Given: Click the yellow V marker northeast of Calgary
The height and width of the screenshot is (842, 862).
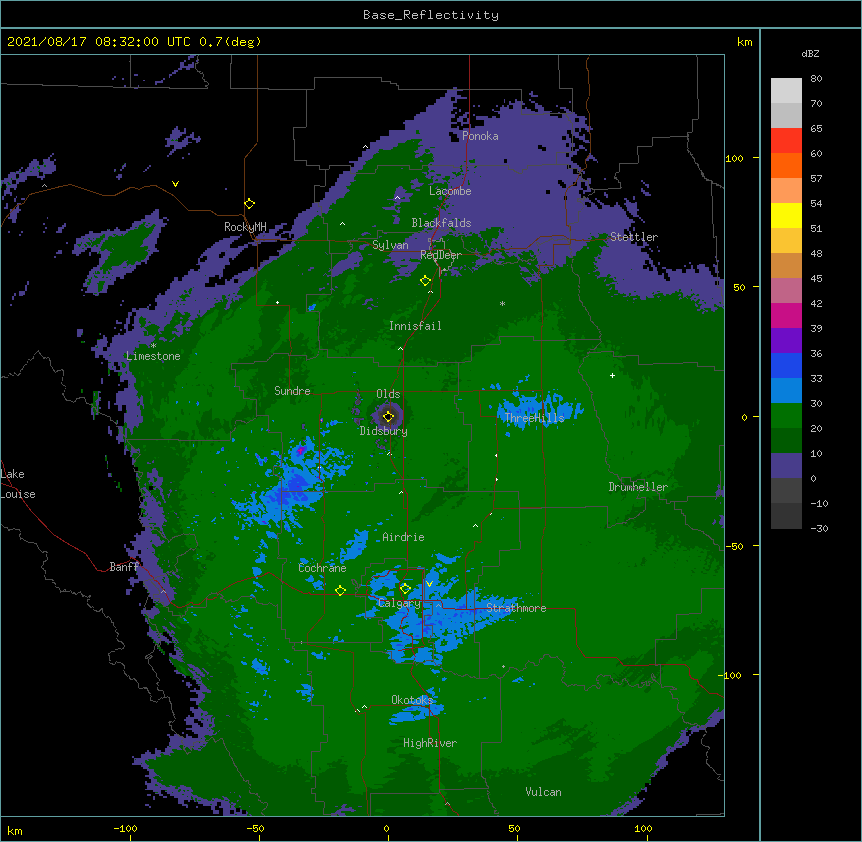Looking at the screenshot, I should (x=429, y=584).
